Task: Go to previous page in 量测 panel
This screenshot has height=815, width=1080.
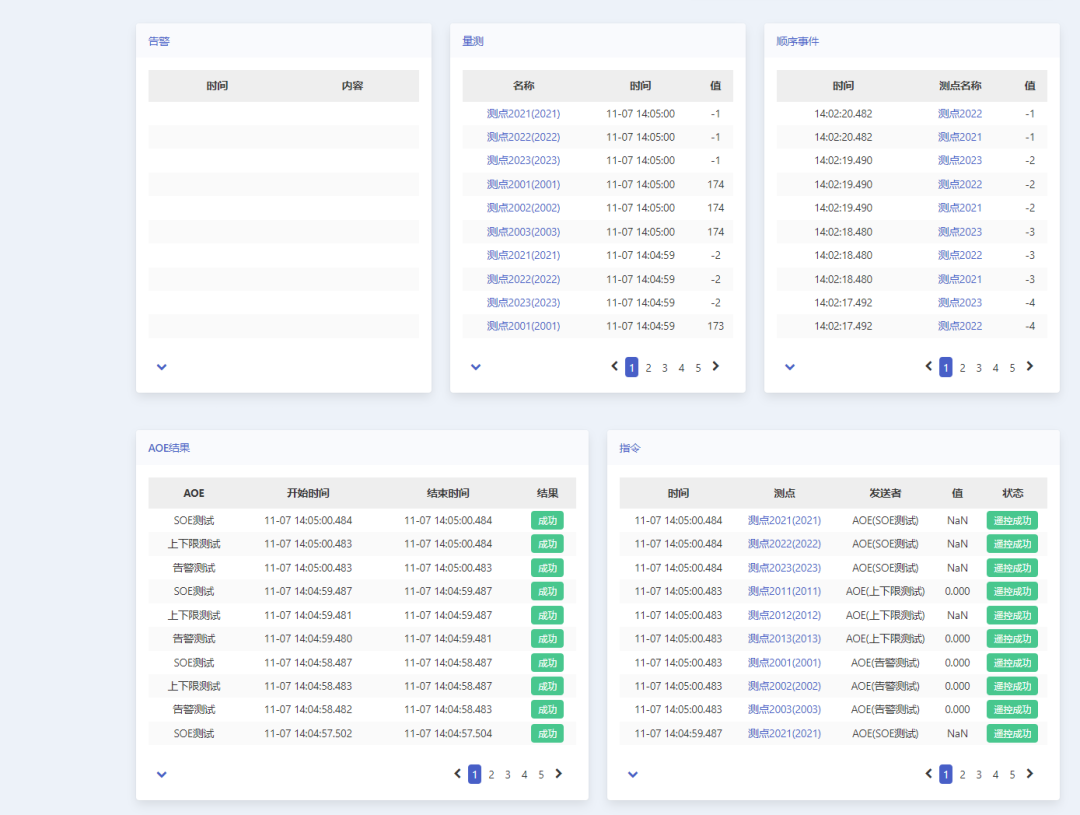Action: (614, 367)
